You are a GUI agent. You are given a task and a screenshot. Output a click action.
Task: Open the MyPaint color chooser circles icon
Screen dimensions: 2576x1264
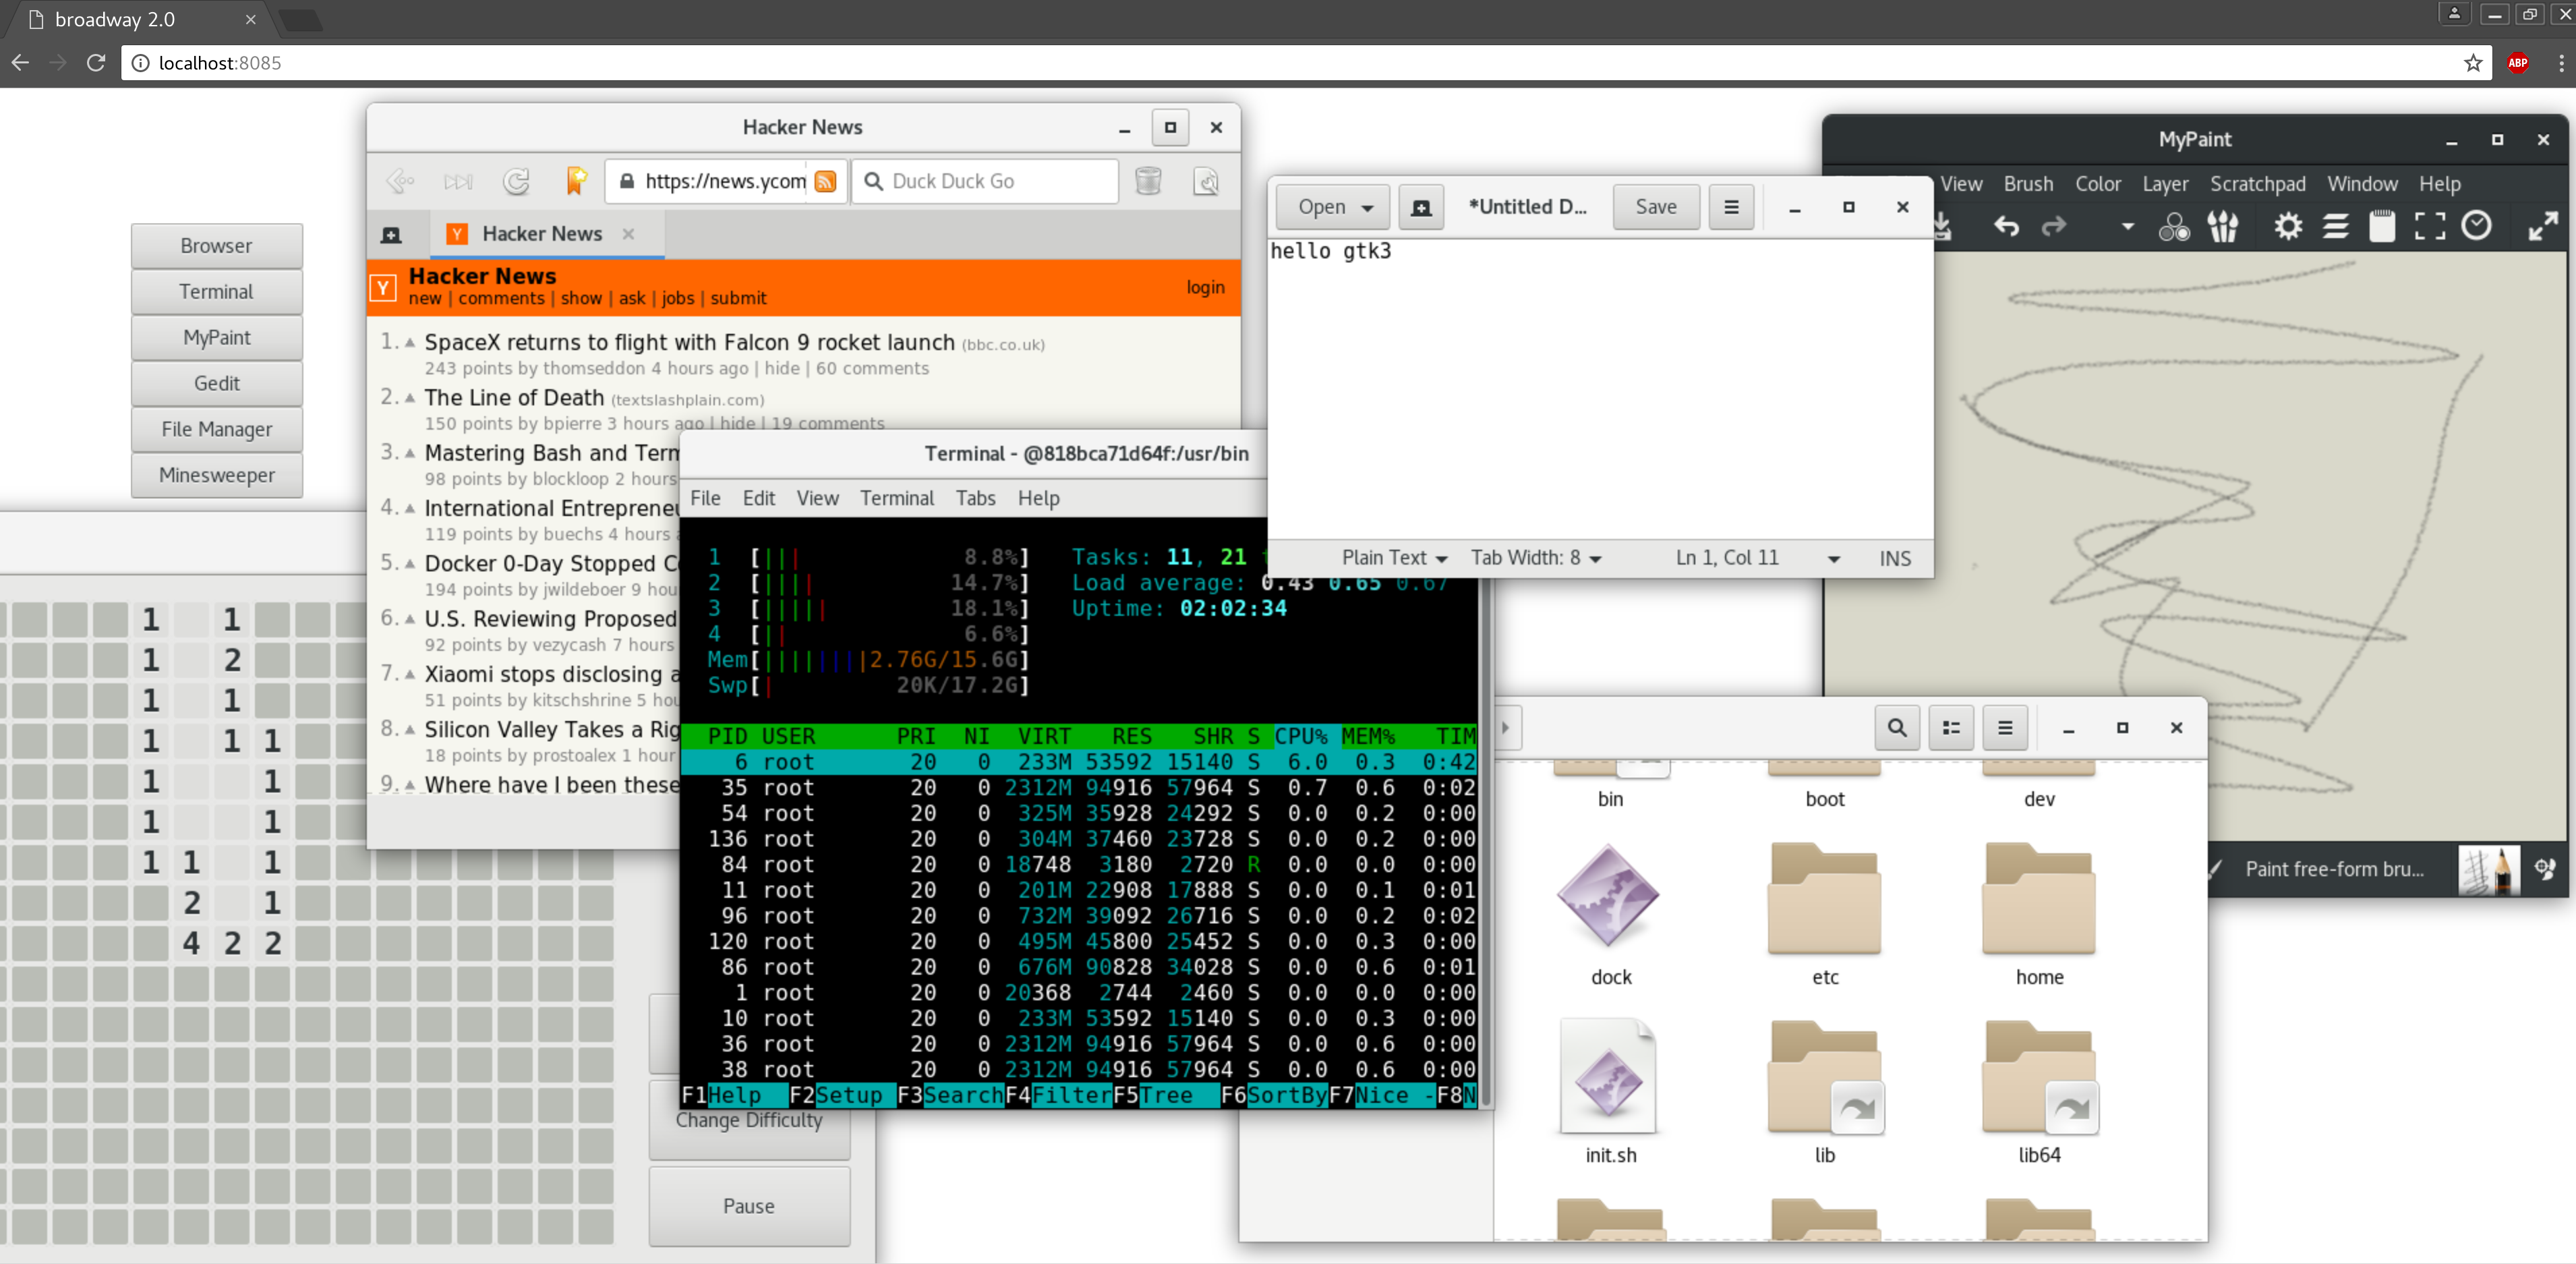tap(2173, 226)
